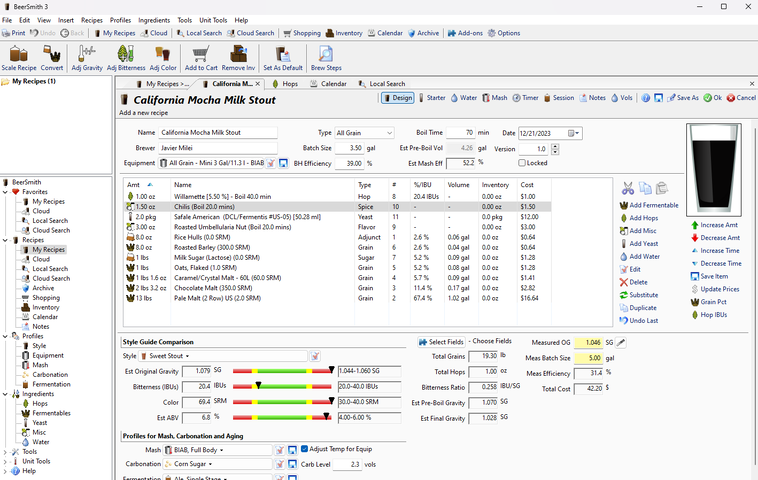Open the Ingredients menu
758x480 pixels.
tap(154, 20)
